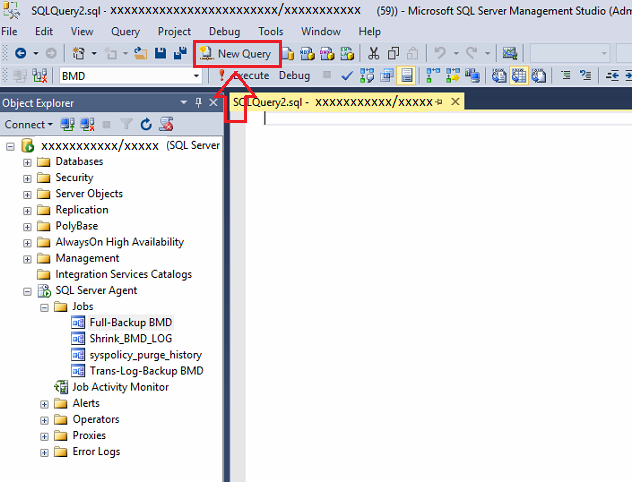Click Object Explorer Disconnect icon
This screenshot has height=482, width=632.
coord(87,125)
